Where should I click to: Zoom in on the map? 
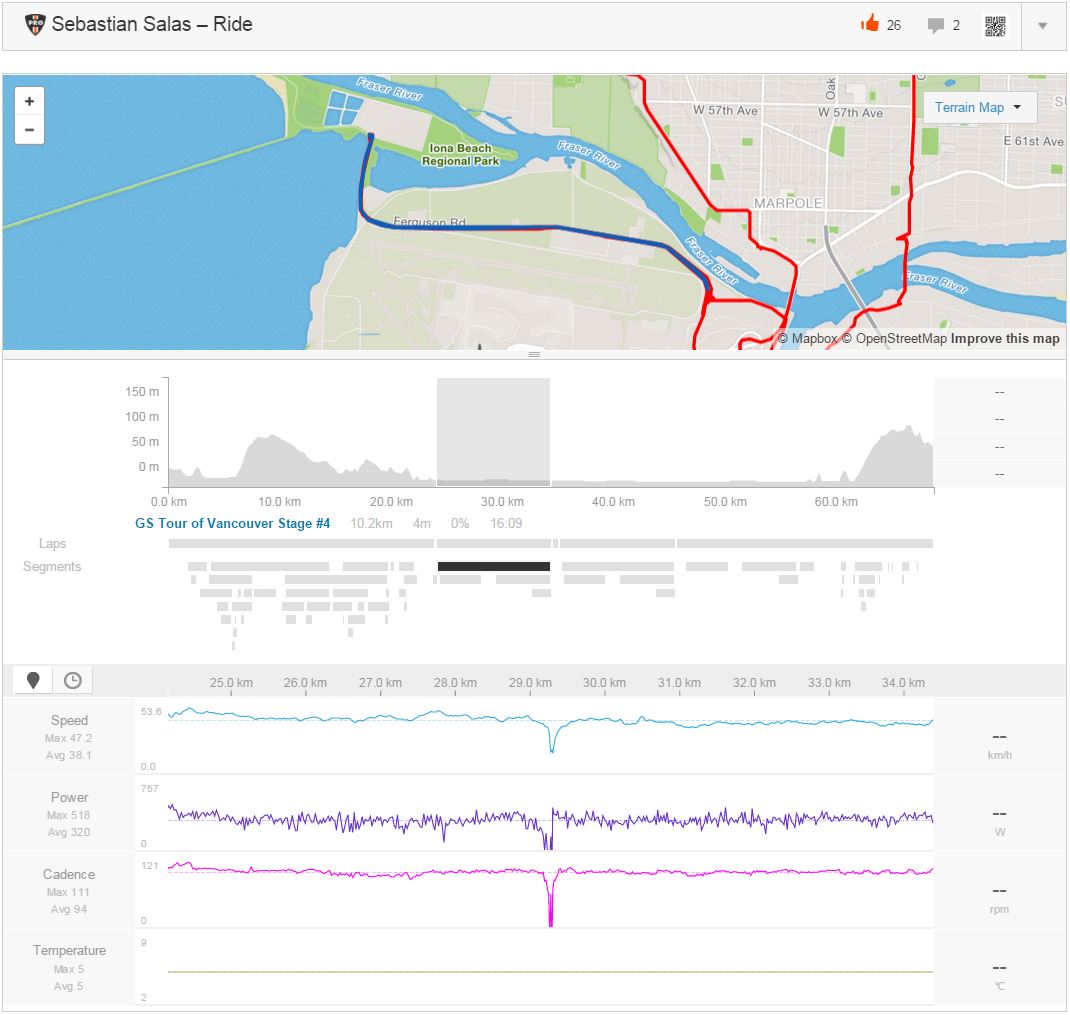[x=29, y=101]
